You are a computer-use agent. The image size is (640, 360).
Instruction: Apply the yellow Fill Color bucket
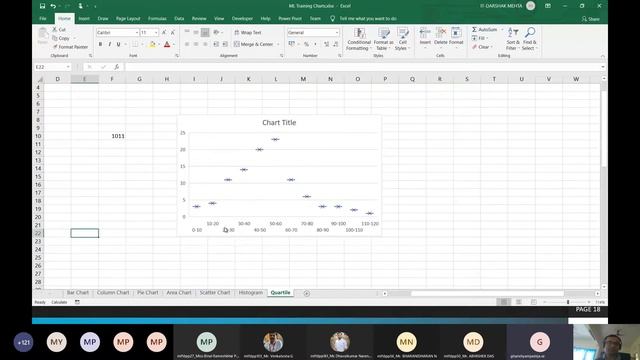click(152, 44)
